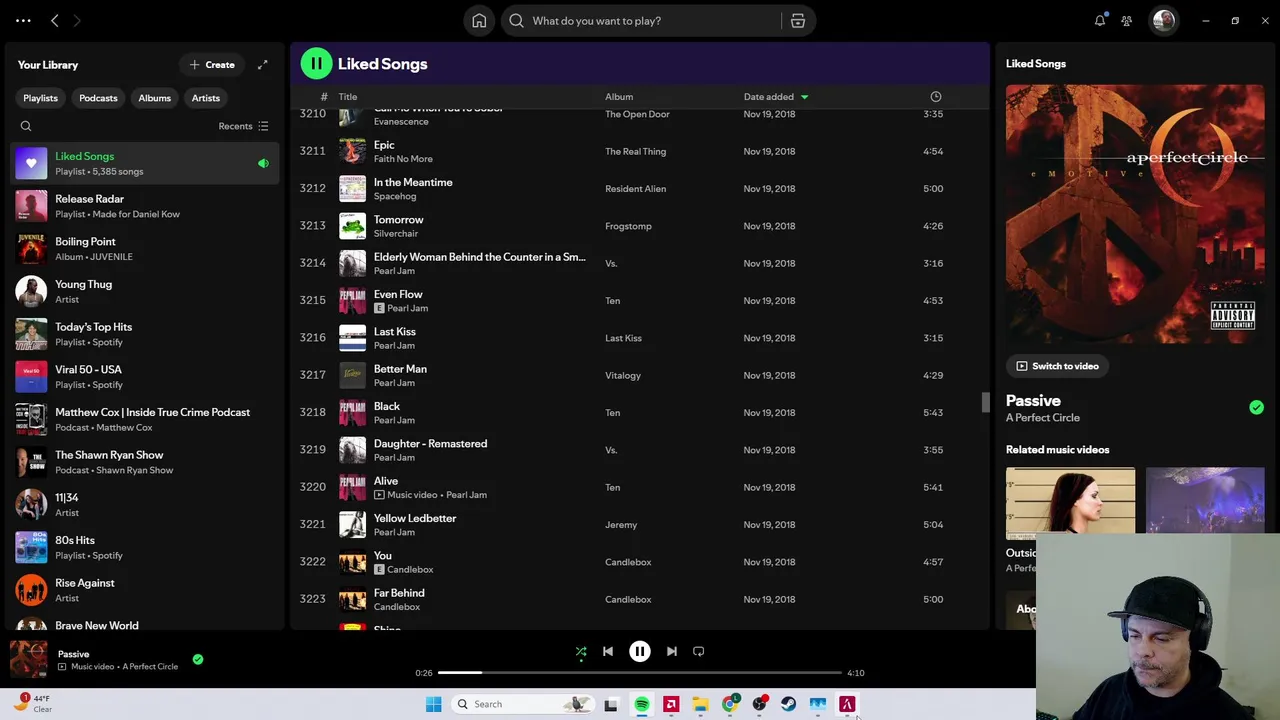
Task: Open Viral 50 - USA playlist
Action: (144, 377)
